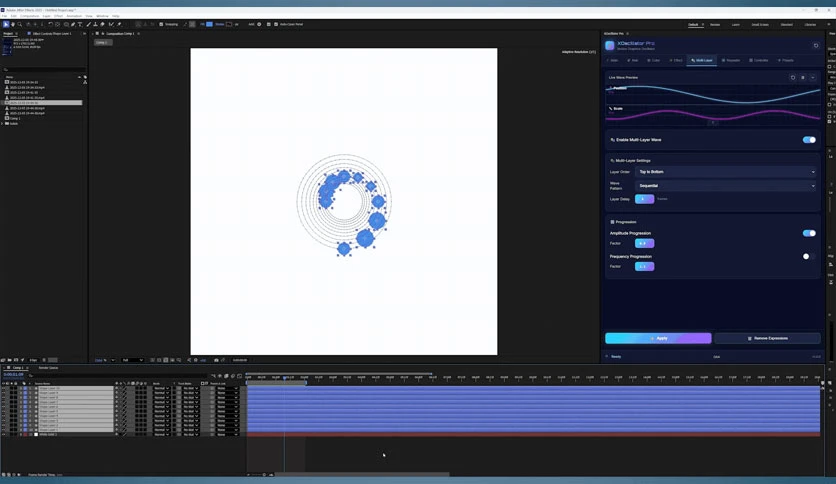The image size is (836, 484).
Task: Pause the Live Wave Preview
Action: tap(803, 77)
